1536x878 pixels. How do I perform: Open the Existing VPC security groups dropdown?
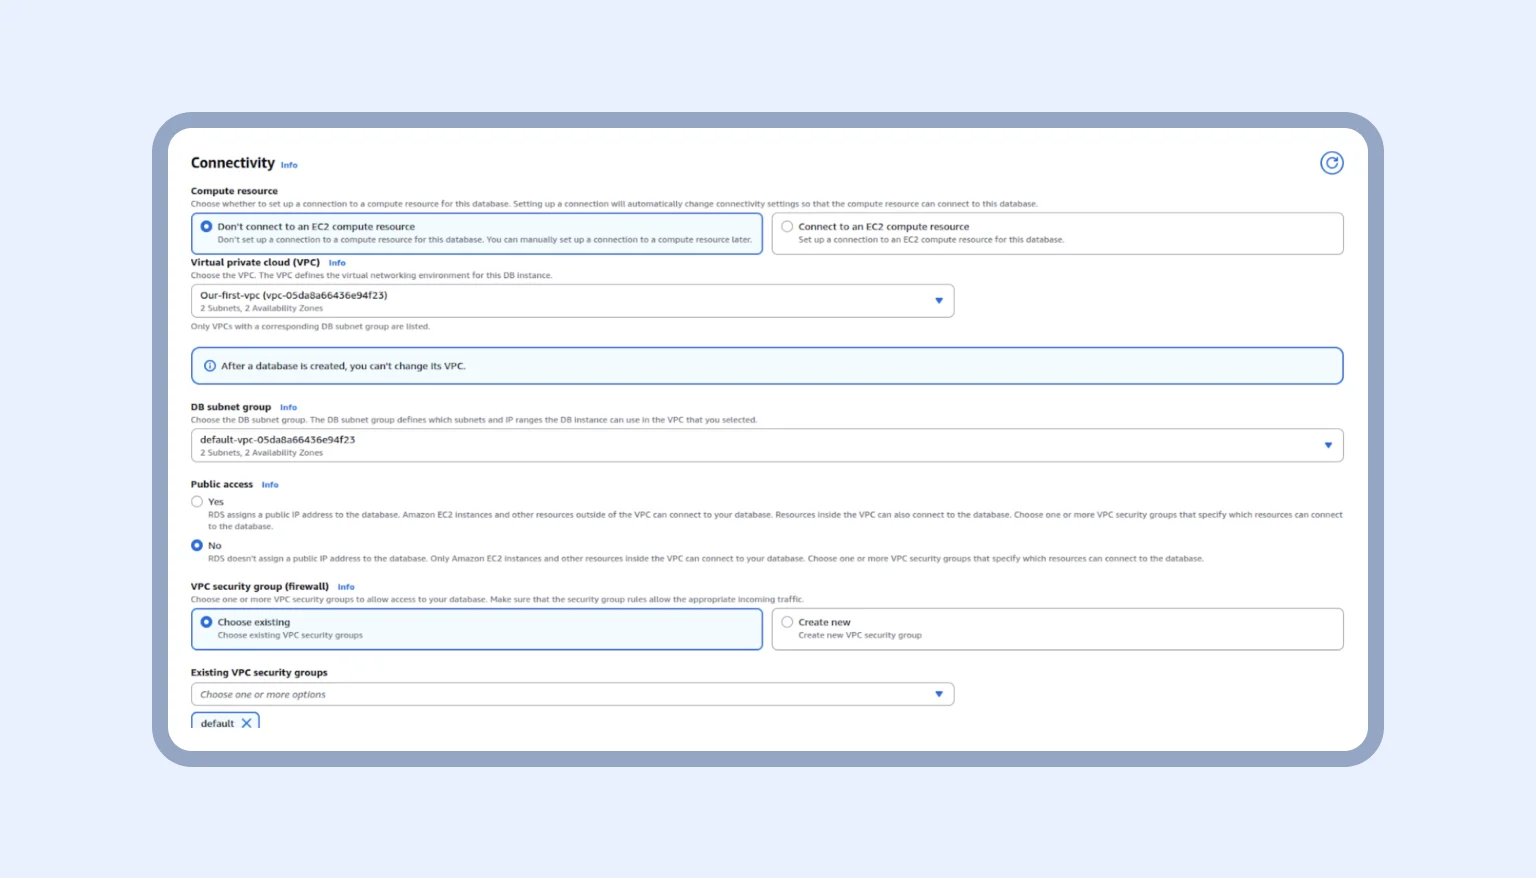(572, 693)
